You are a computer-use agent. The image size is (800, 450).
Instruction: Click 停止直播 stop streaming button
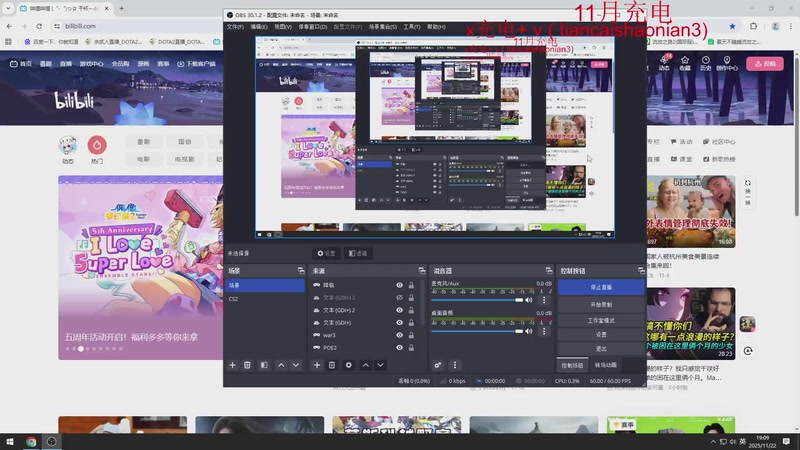tap(601, 287)
